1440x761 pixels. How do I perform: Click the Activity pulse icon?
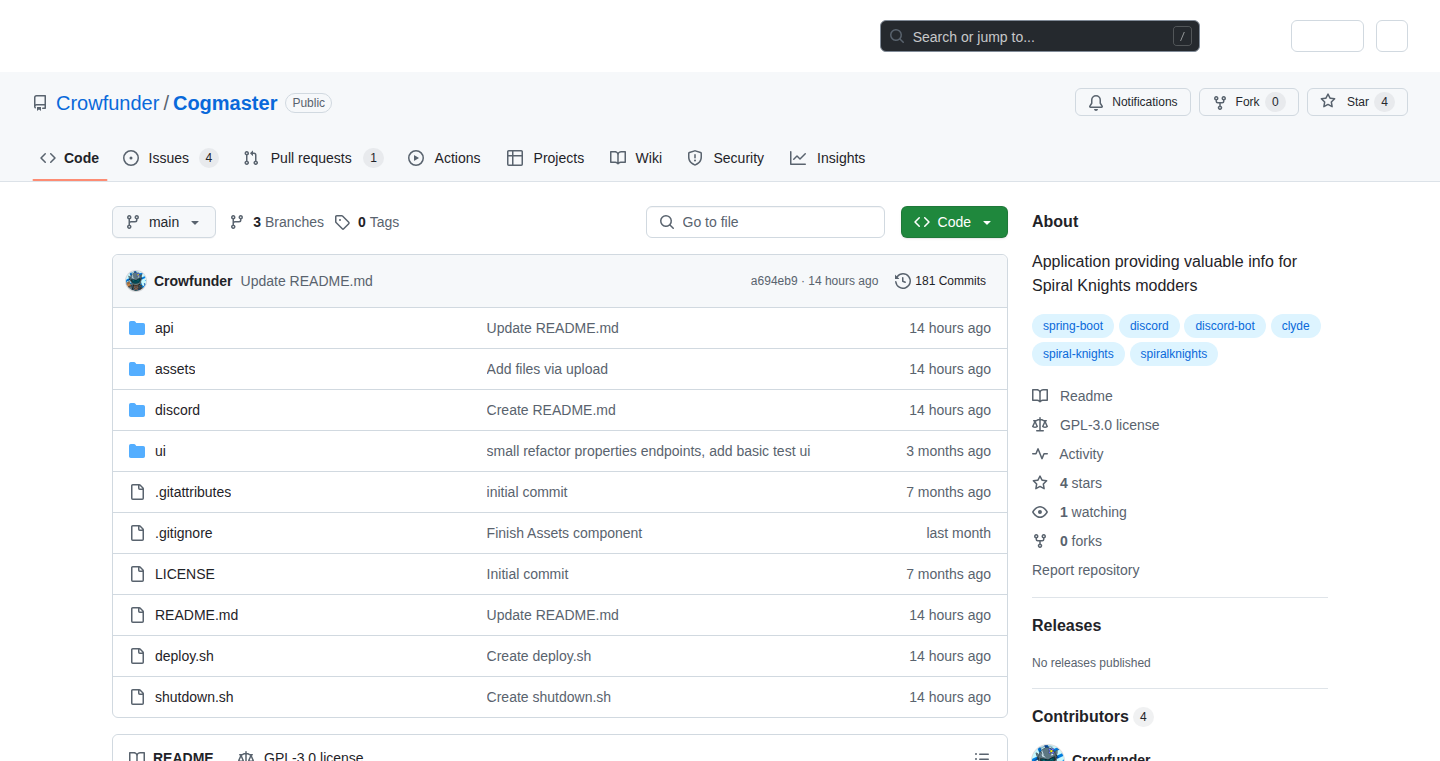pyautogui.click(x=1040, y=454)
